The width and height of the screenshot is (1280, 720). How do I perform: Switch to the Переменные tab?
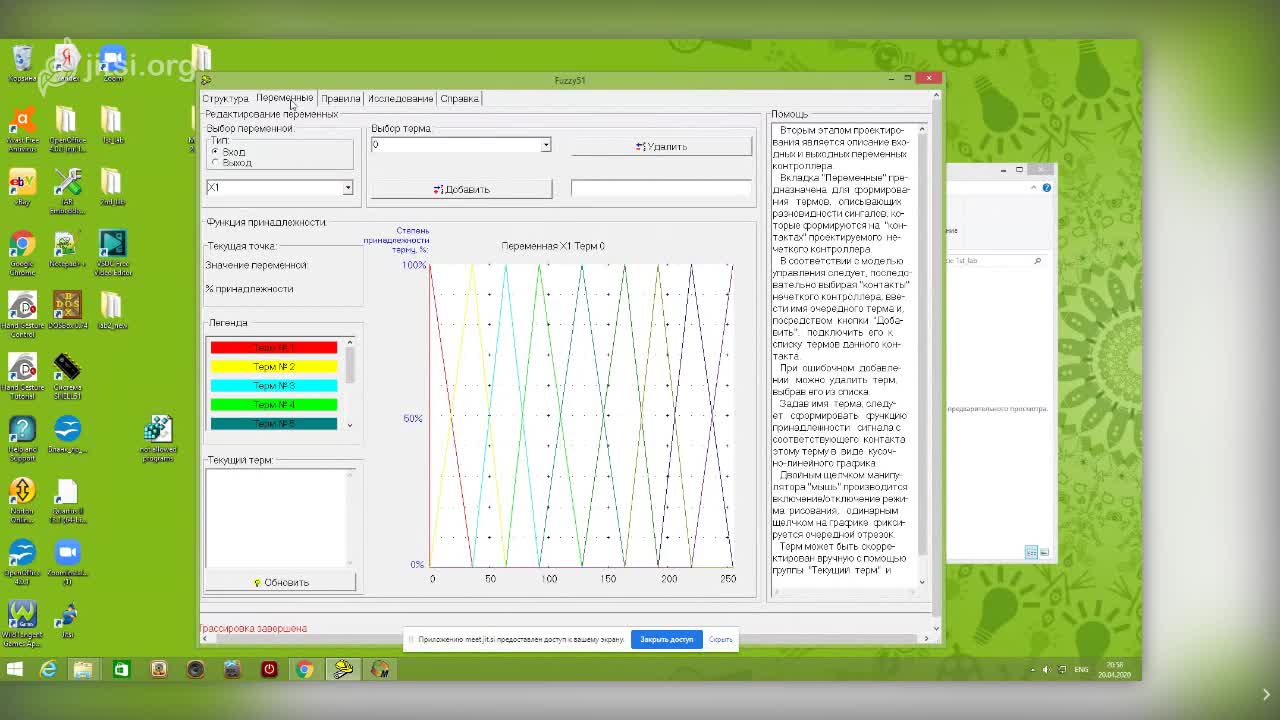[x=284, y=98]
